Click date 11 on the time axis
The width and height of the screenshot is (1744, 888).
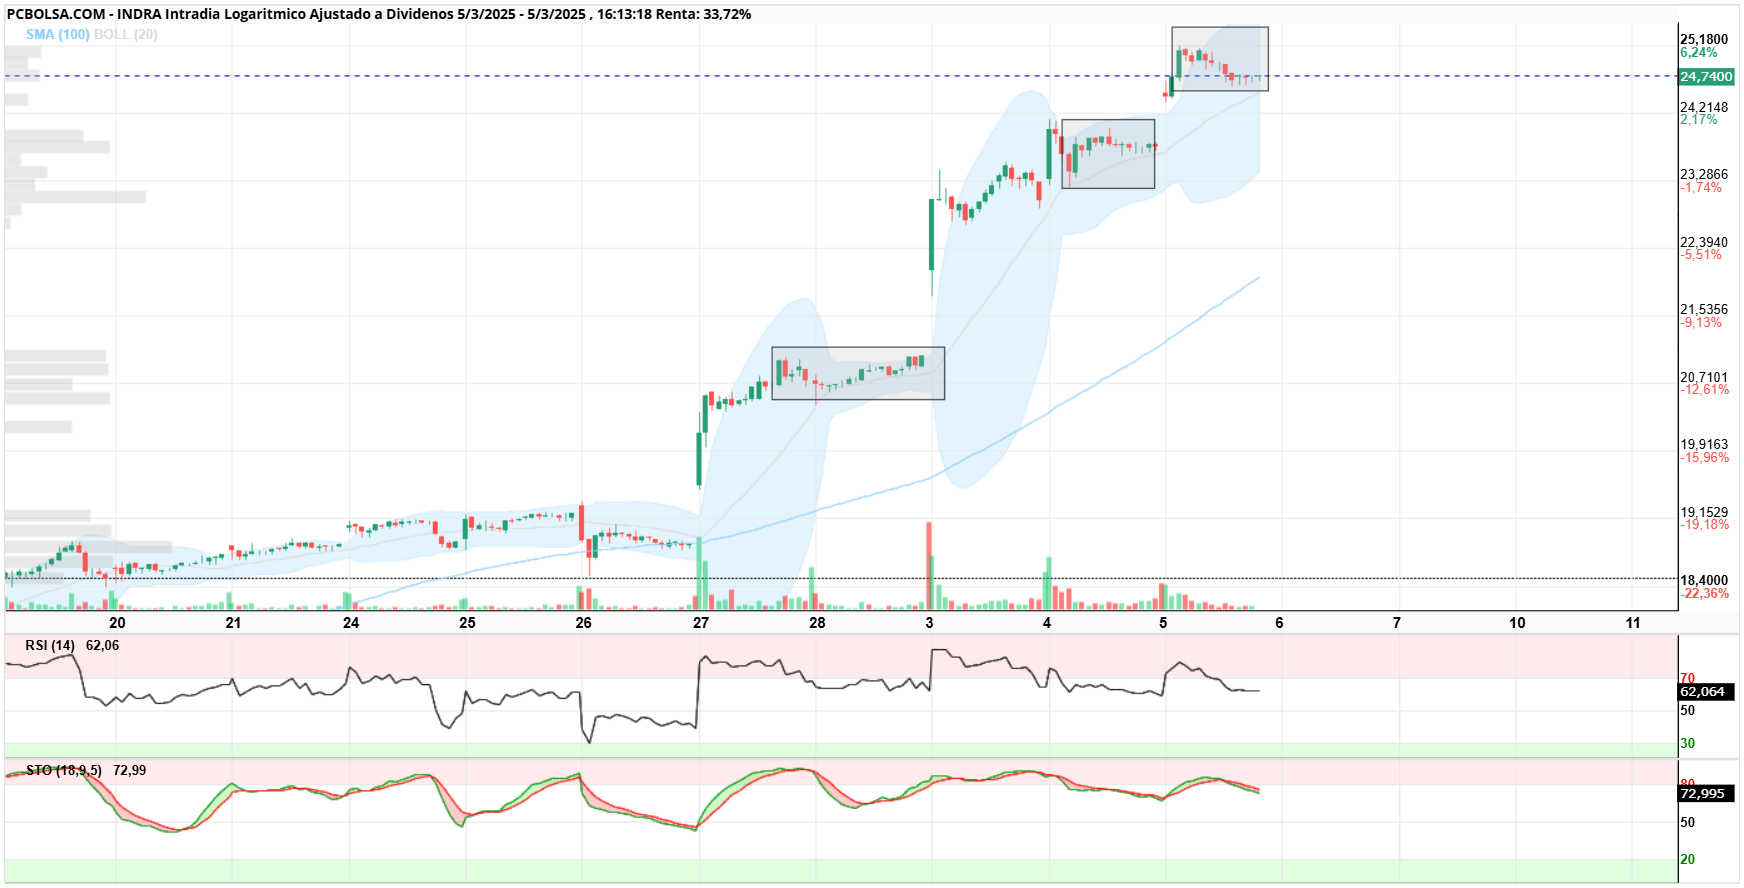click(1633, 623)
